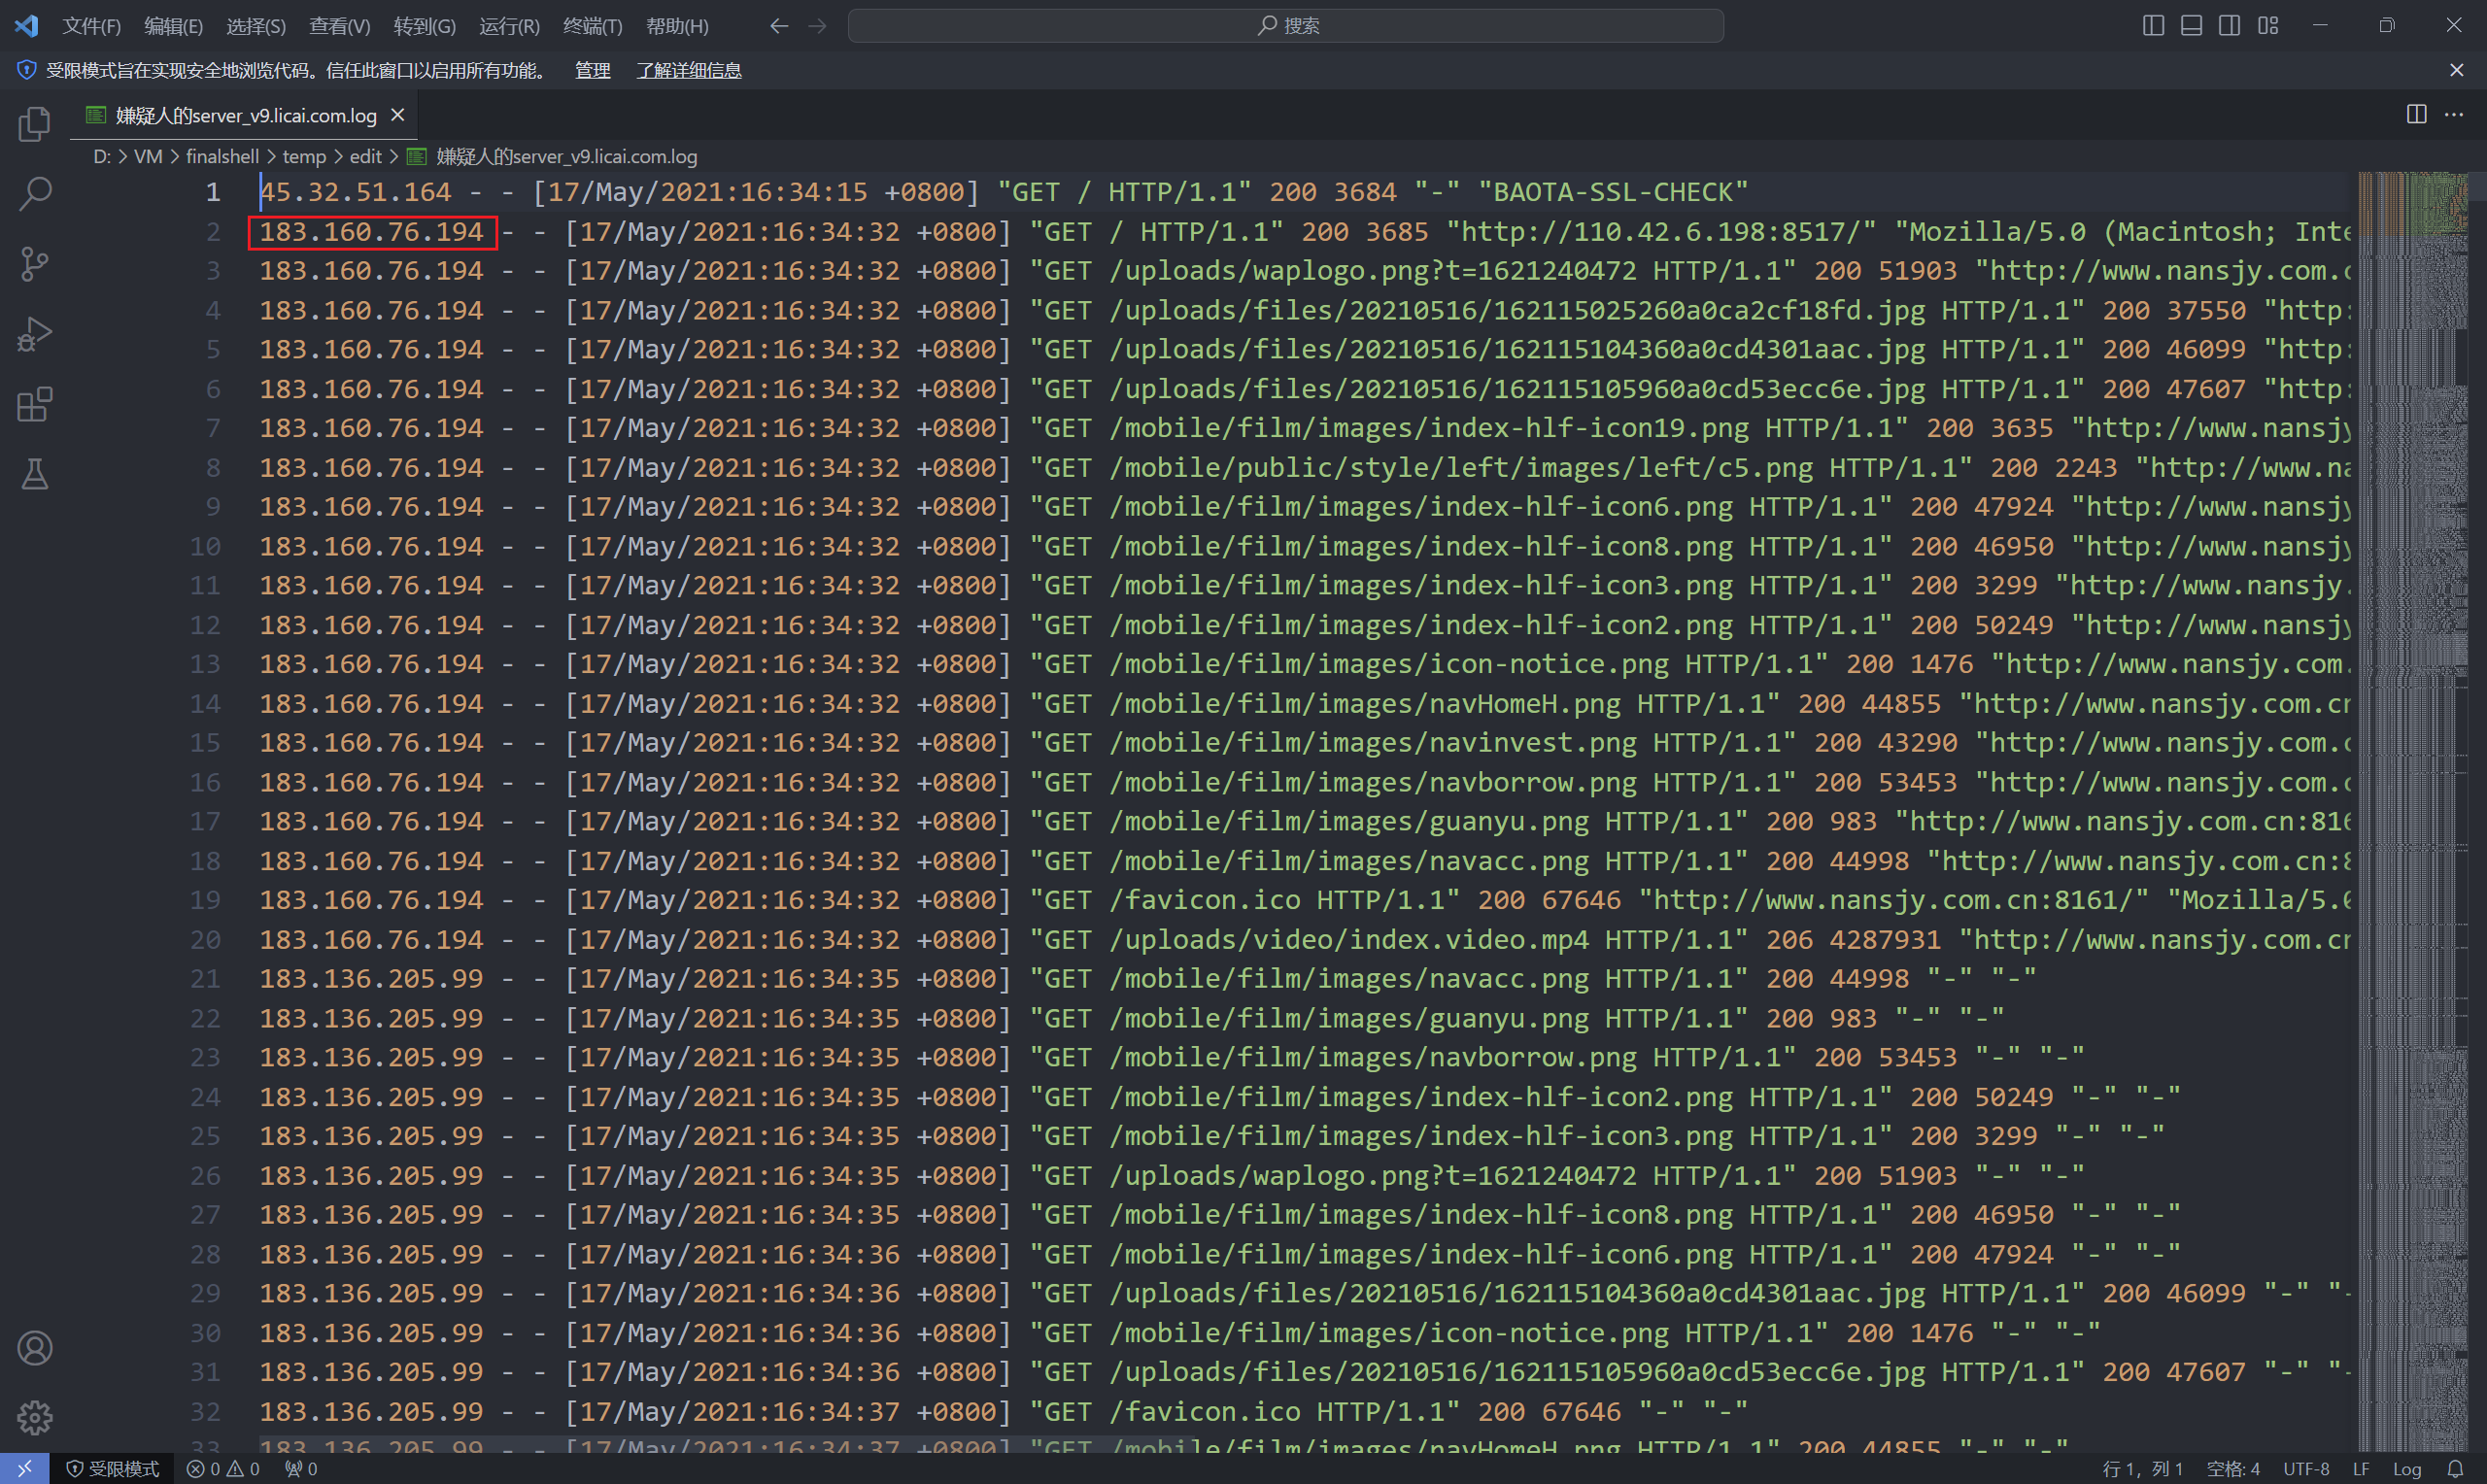This screenshot has width=2487, height=1484.
Task: Open 查看(V) menu
Action: coord(340,26)
